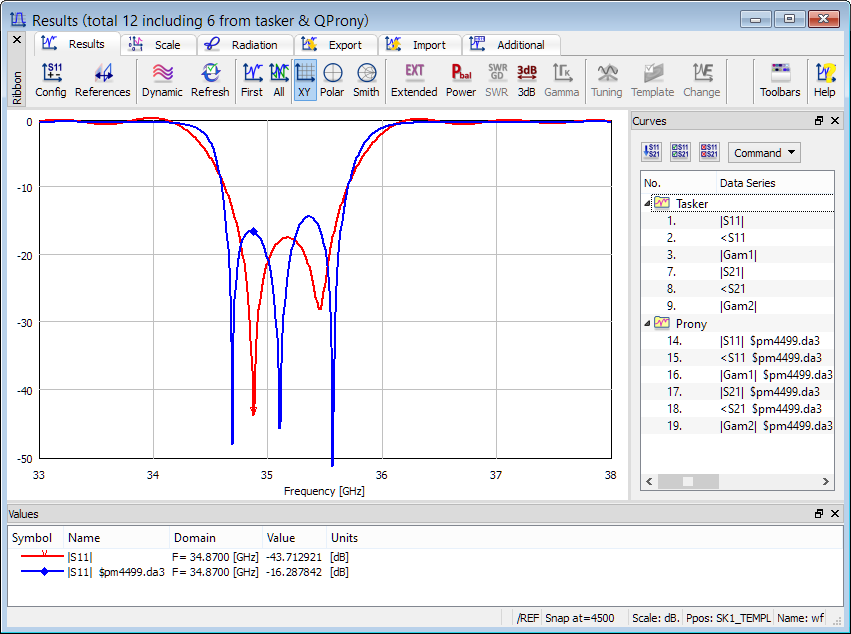Switch to Polar display mode
The image size is (851, 634).
pos(332,79)
